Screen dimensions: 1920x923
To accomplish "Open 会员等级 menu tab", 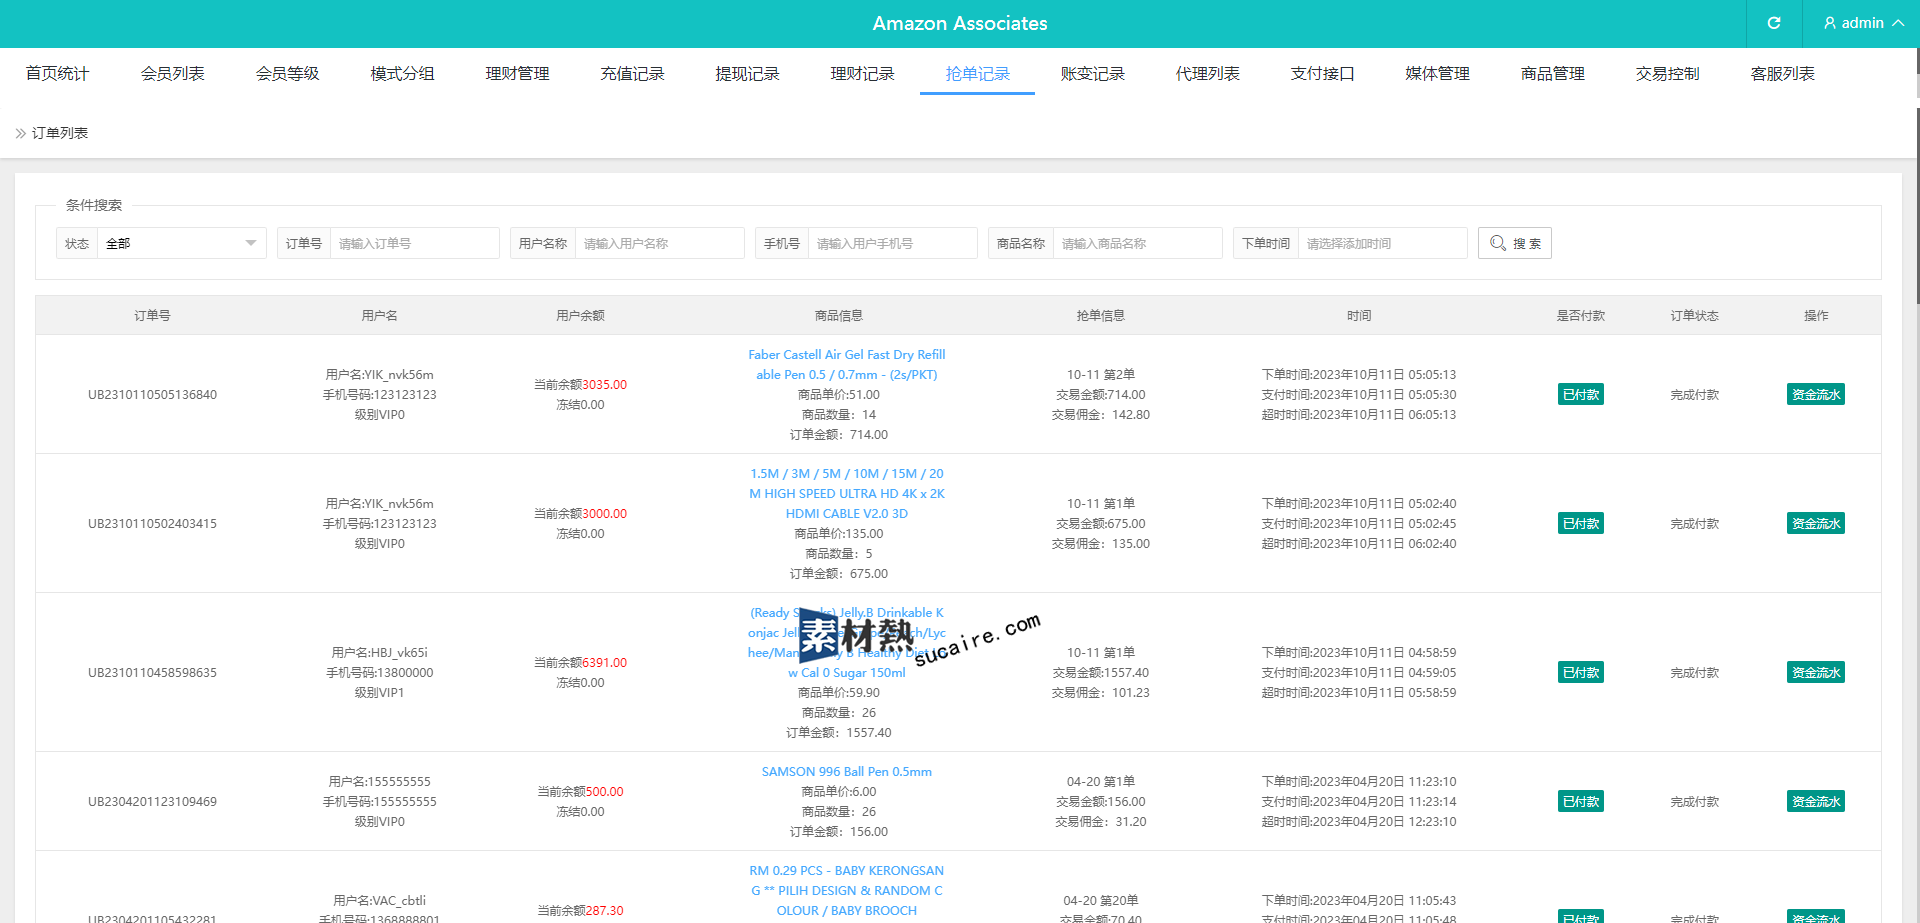I will (287, 73).
